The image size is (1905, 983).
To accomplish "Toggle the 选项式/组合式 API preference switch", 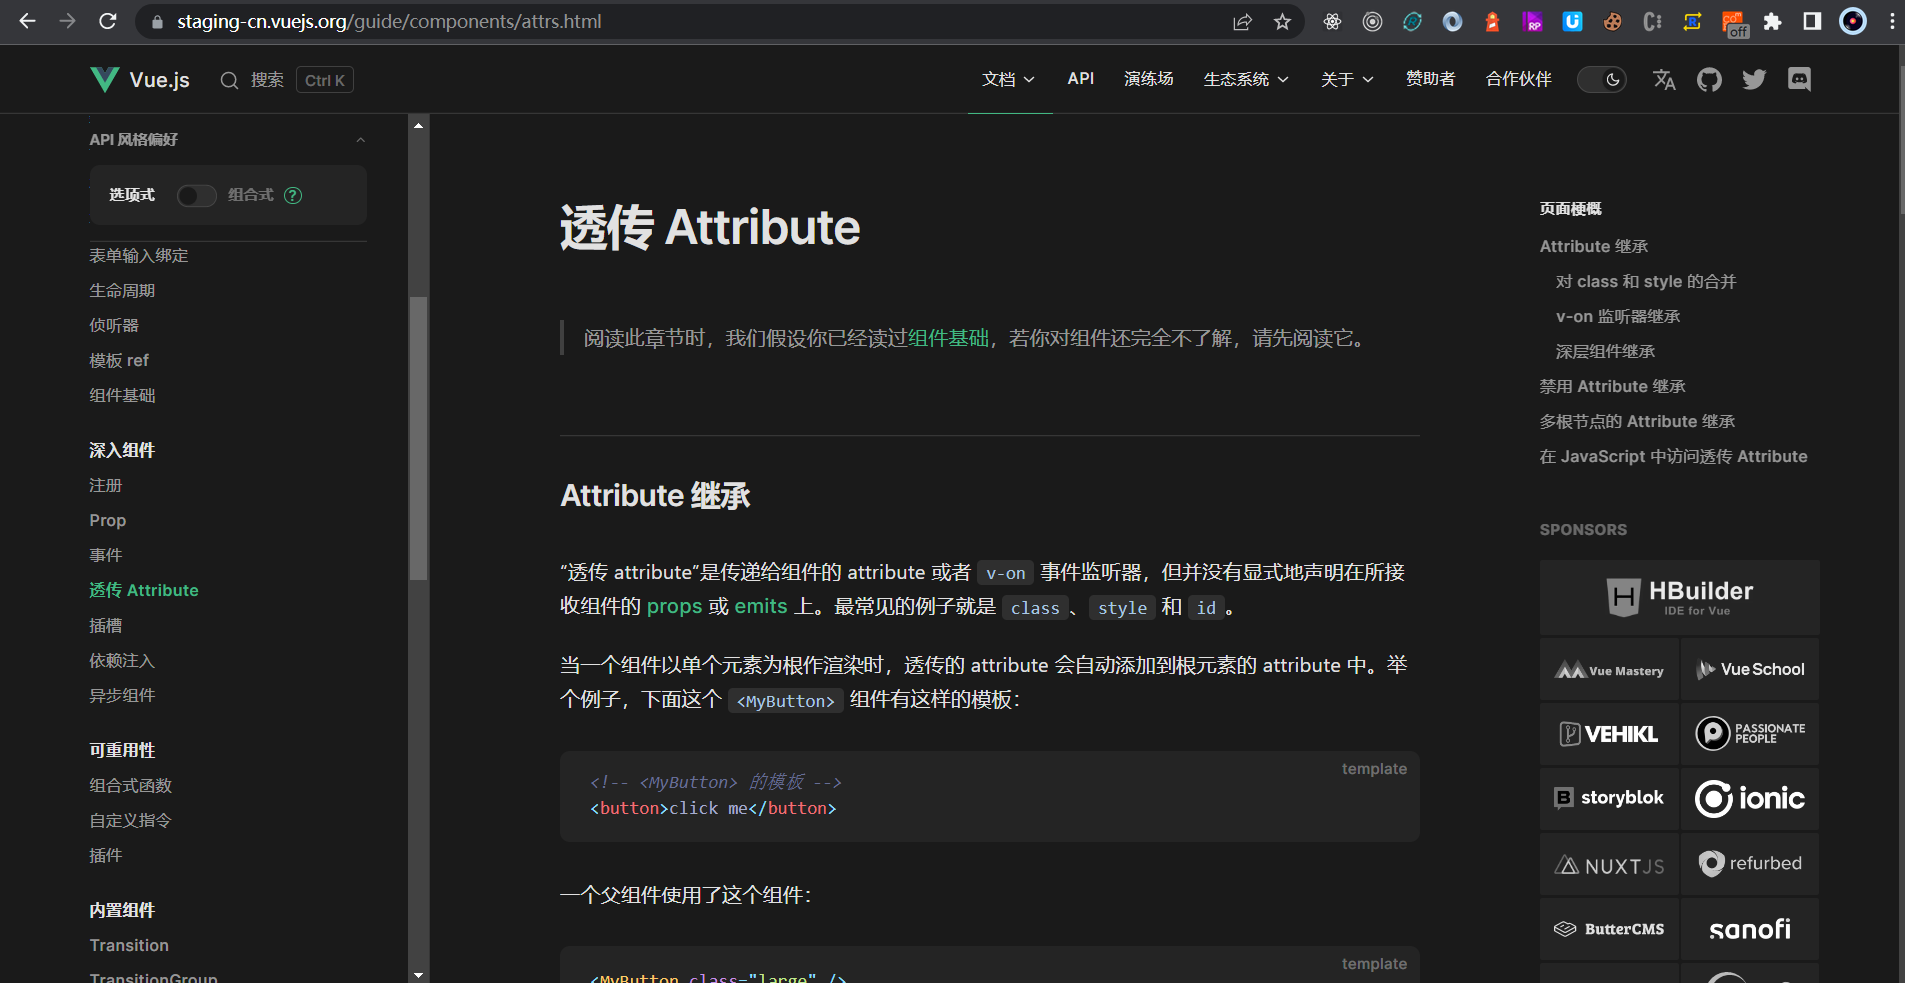I will tap(197, 195).
